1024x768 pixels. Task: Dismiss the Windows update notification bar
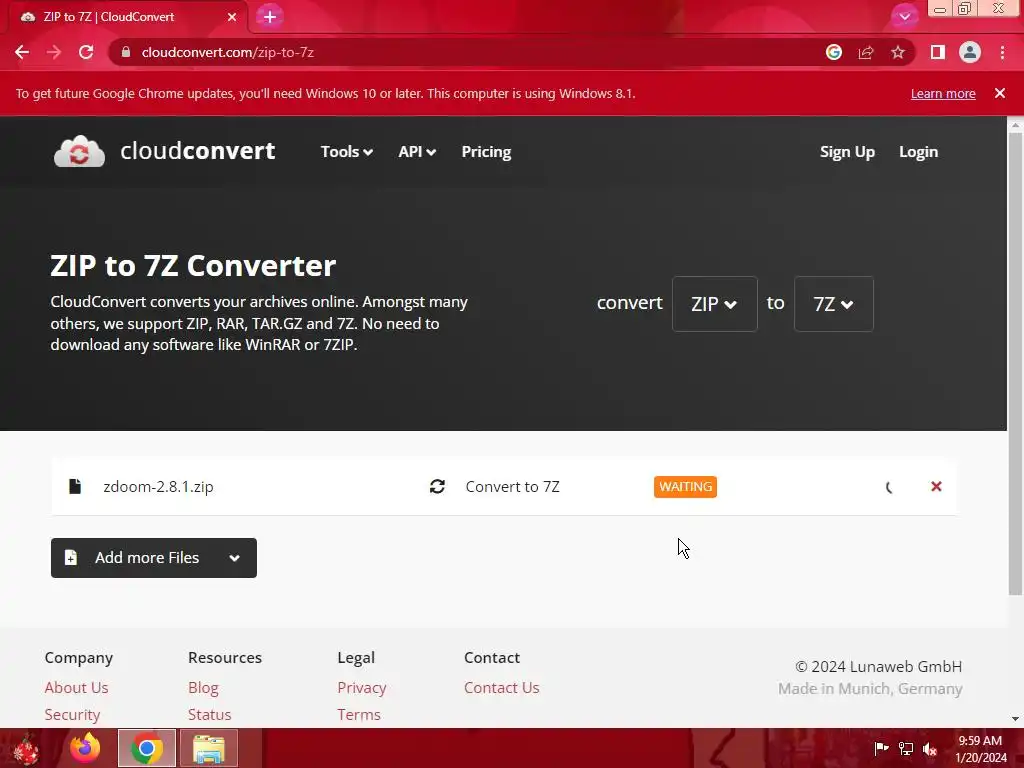(1000, 93)
